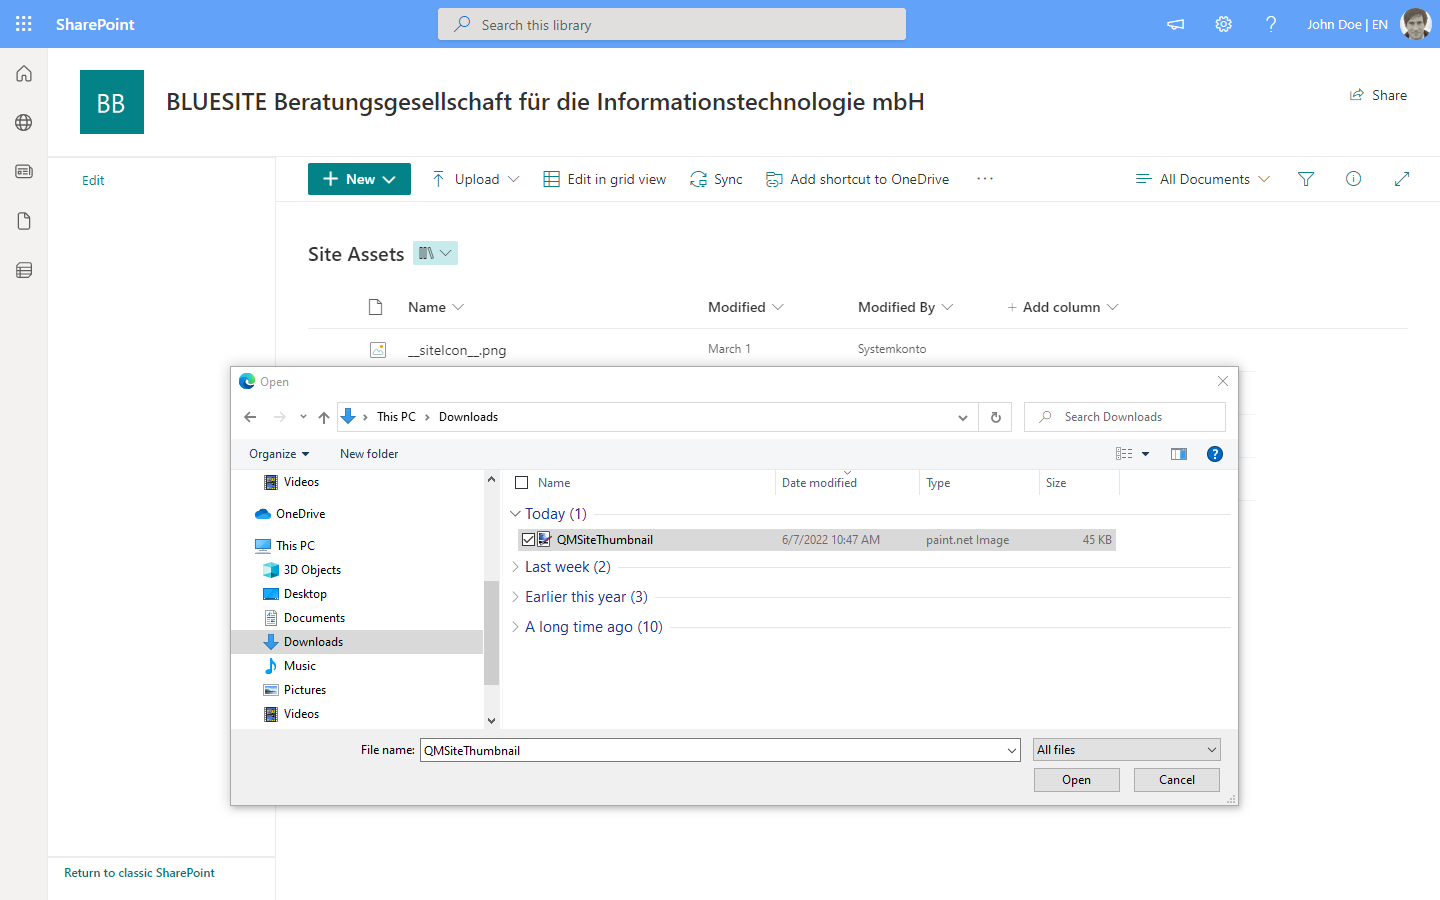Image resolution: width=1440 pixels, height=900 pixels.
Task: Open the lists icon in left rail
Action: click(24, 270)
